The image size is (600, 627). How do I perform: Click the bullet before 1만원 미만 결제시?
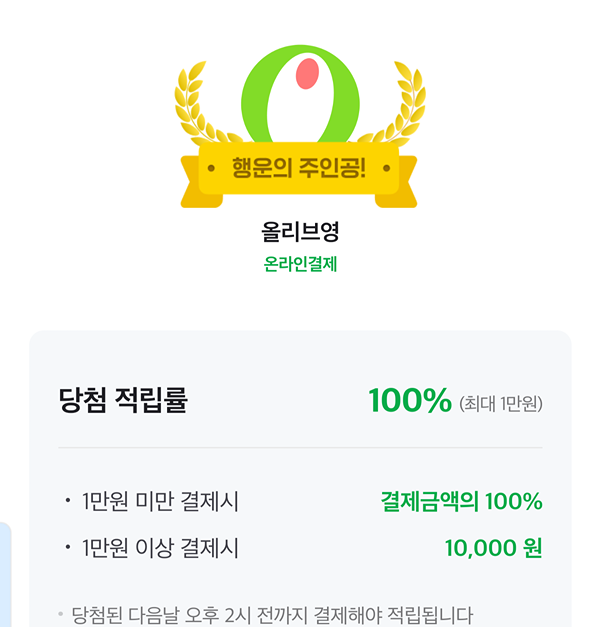67,502
